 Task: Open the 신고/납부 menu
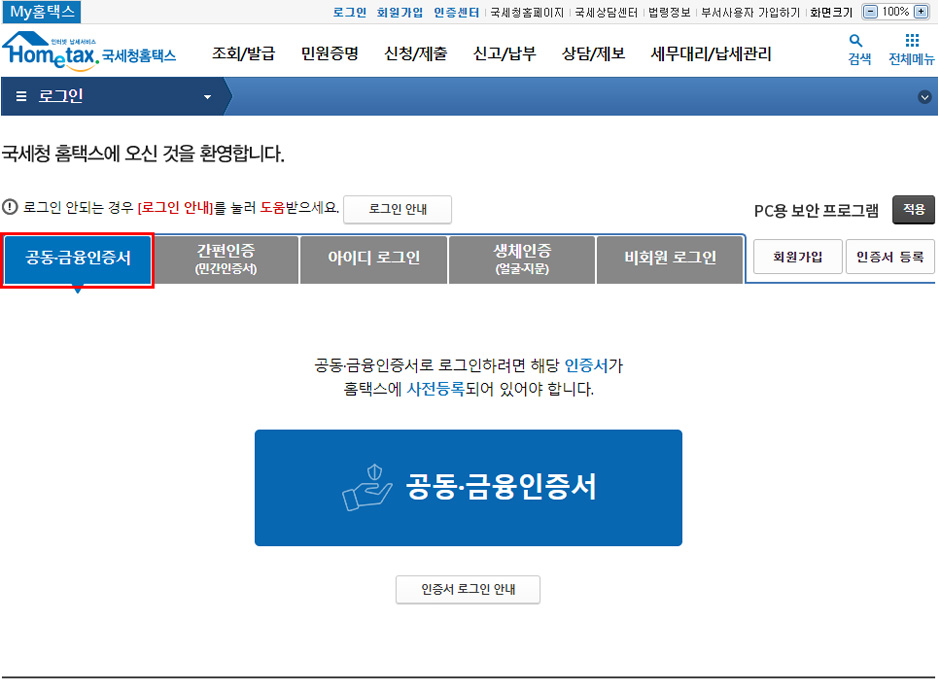(504, 54)
